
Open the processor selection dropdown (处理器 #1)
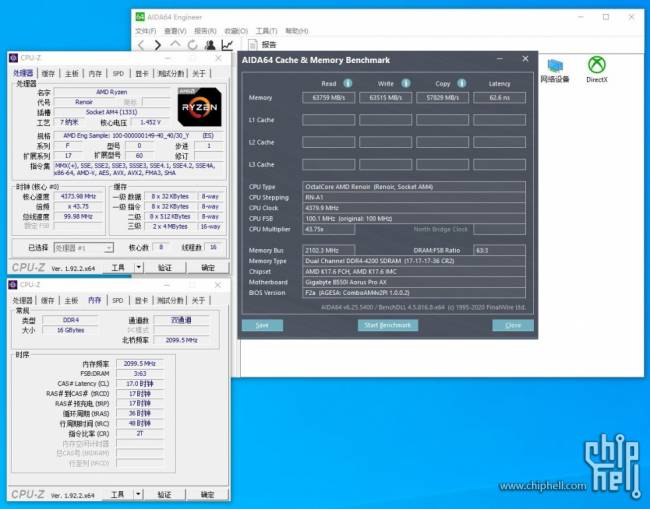point(84,247)
